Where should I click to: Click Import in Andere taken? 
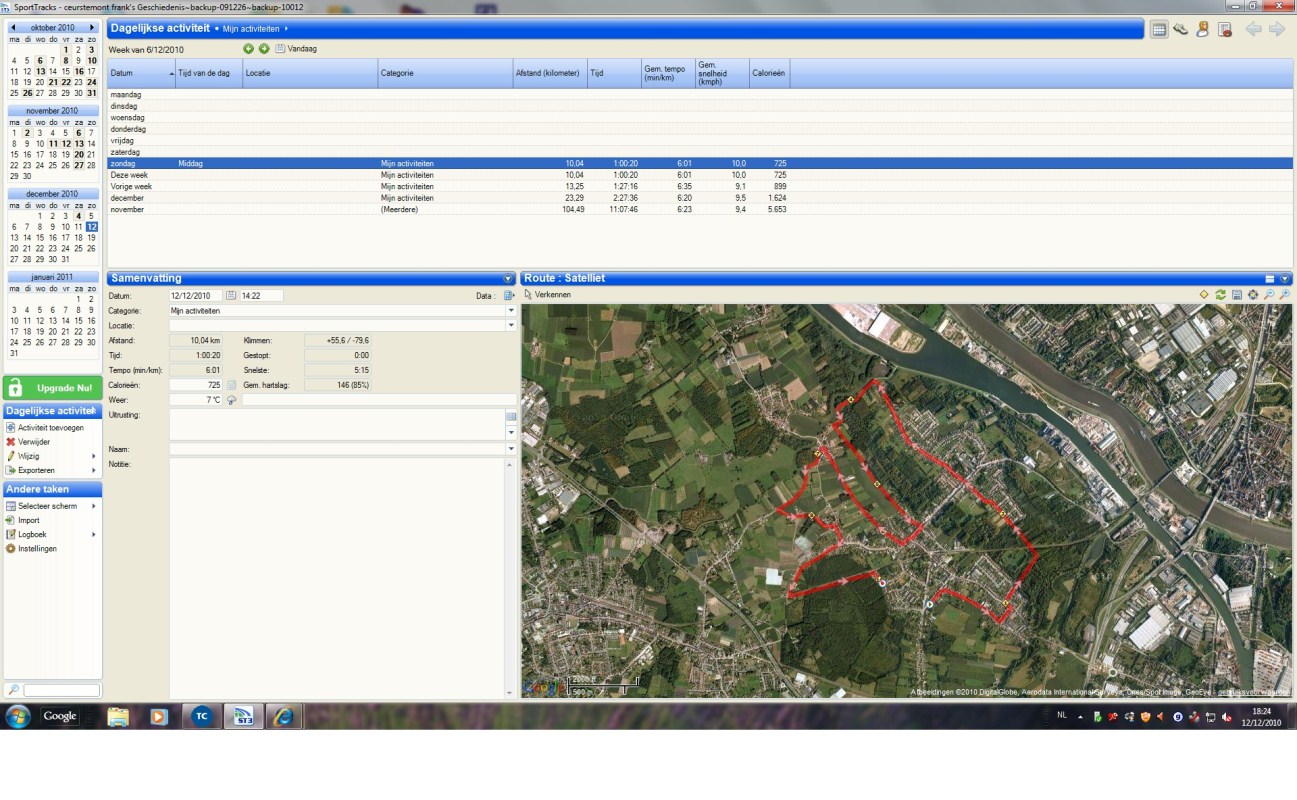28,520
